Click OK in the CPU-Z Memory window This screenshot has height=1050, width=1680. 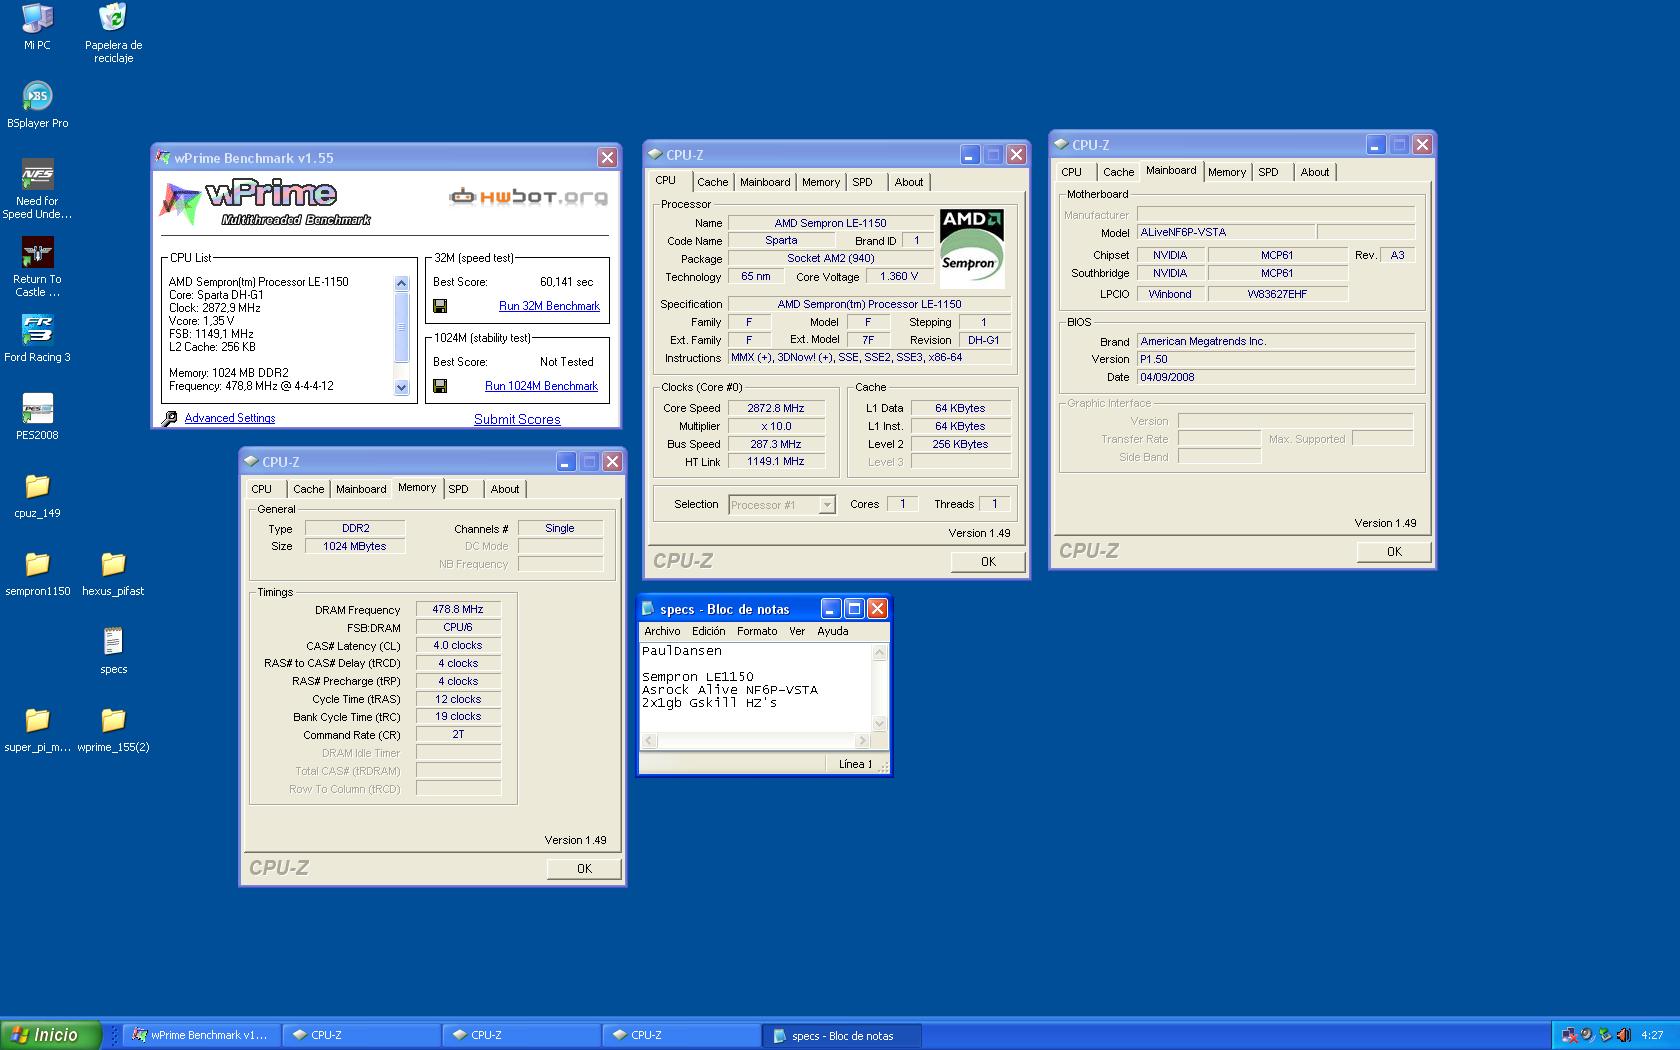click(x=584, y=869)
